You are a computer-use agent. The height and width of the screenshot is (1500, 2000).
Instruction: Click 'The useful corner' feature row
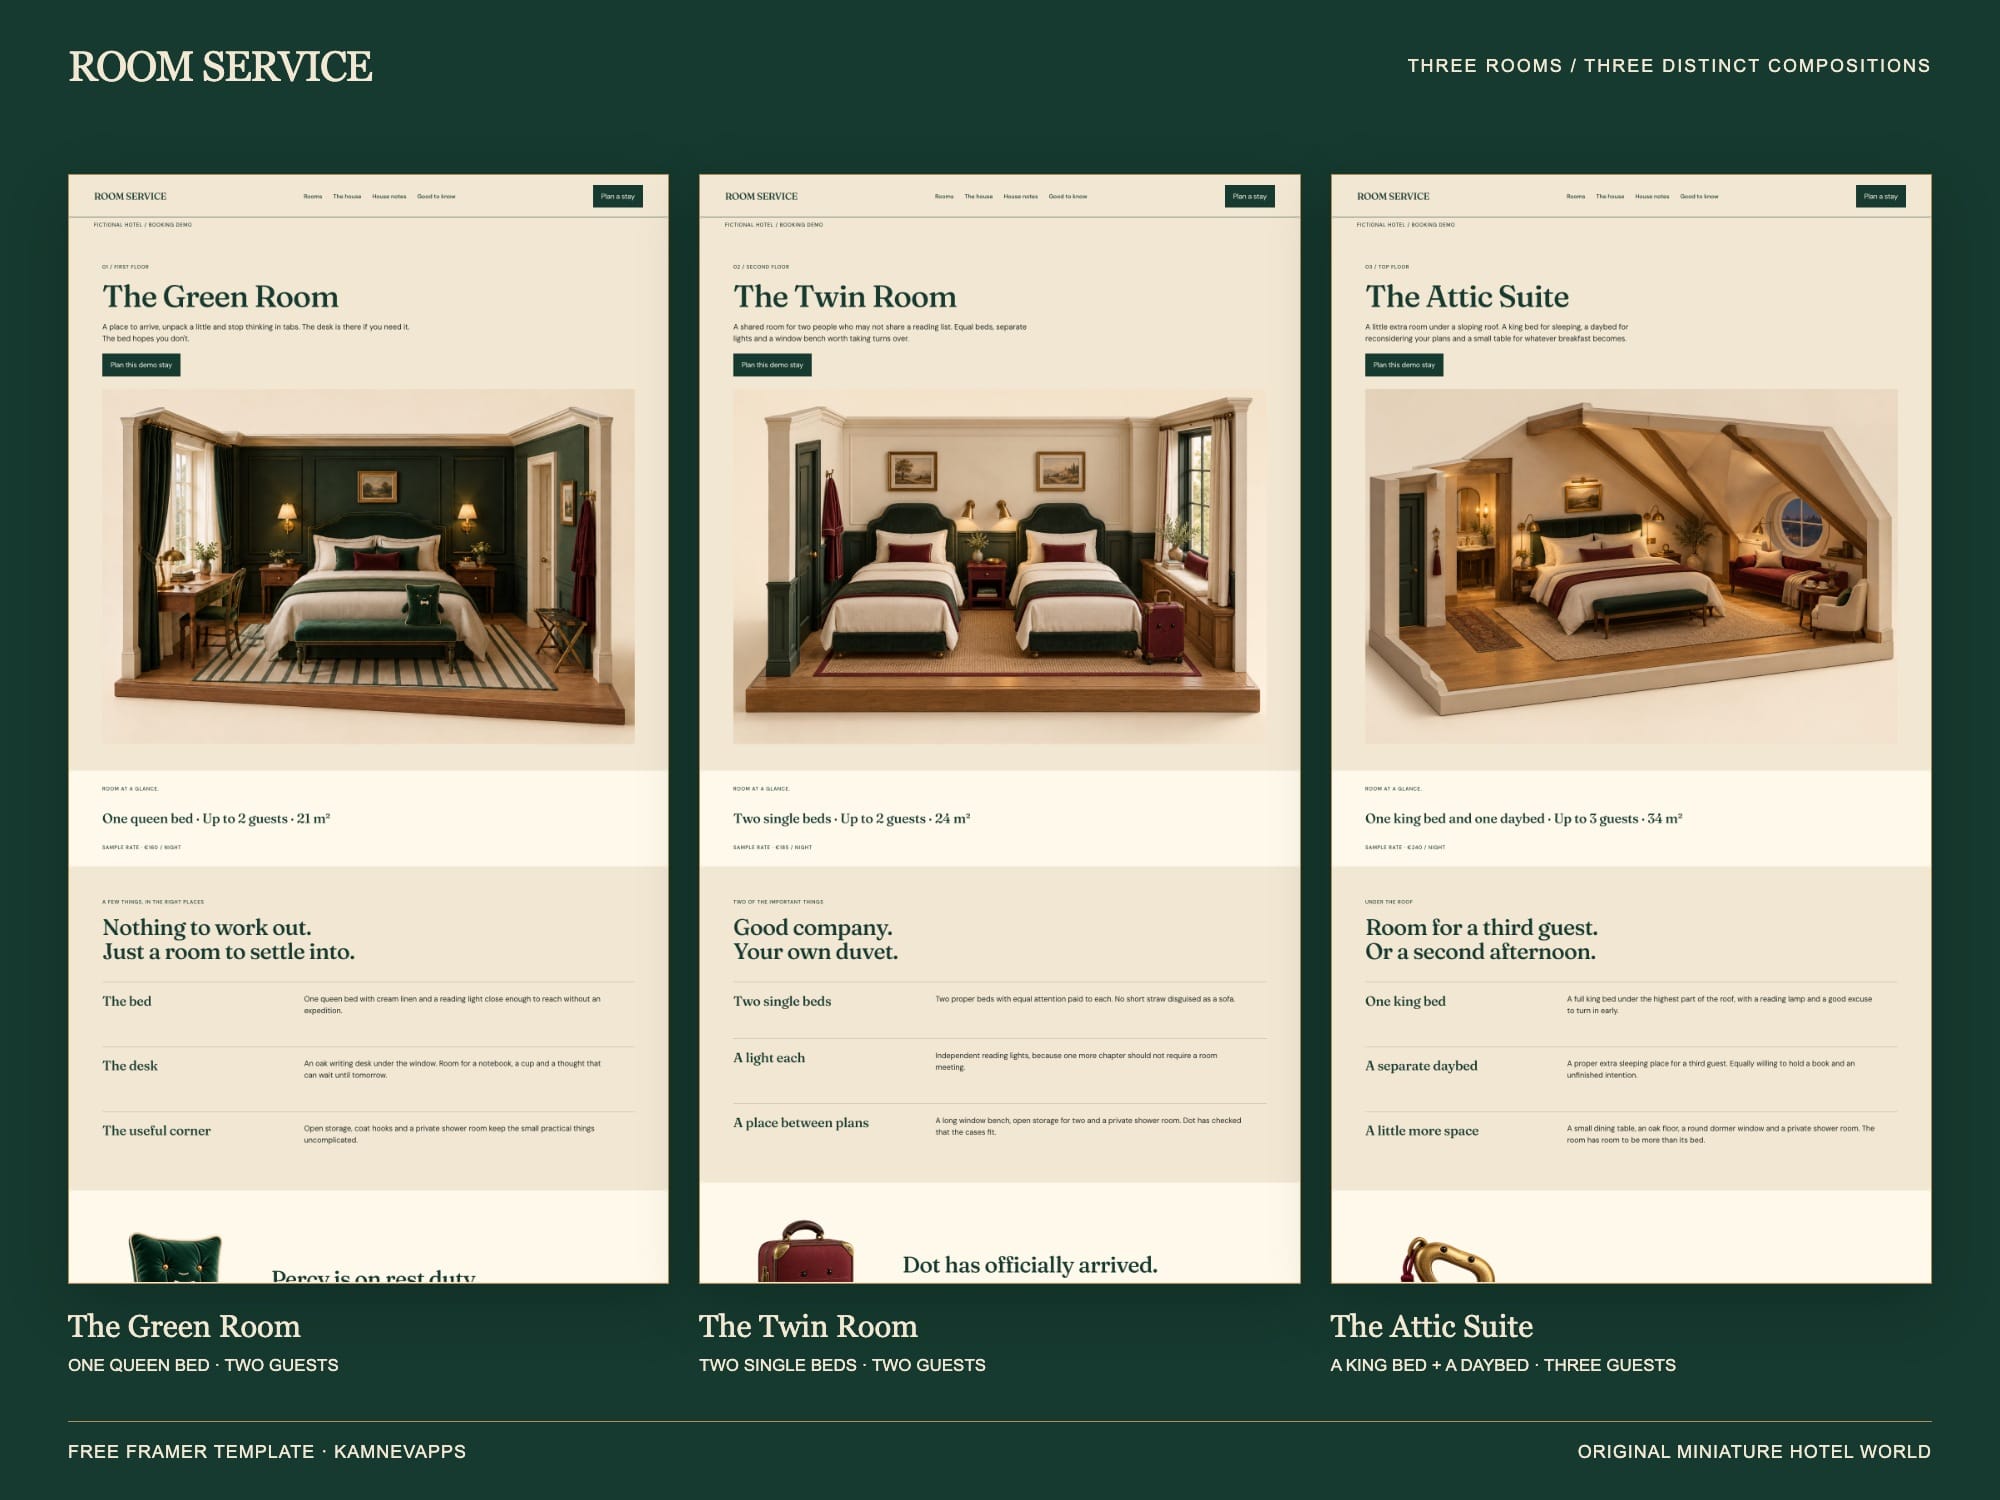coord(368,1135)
